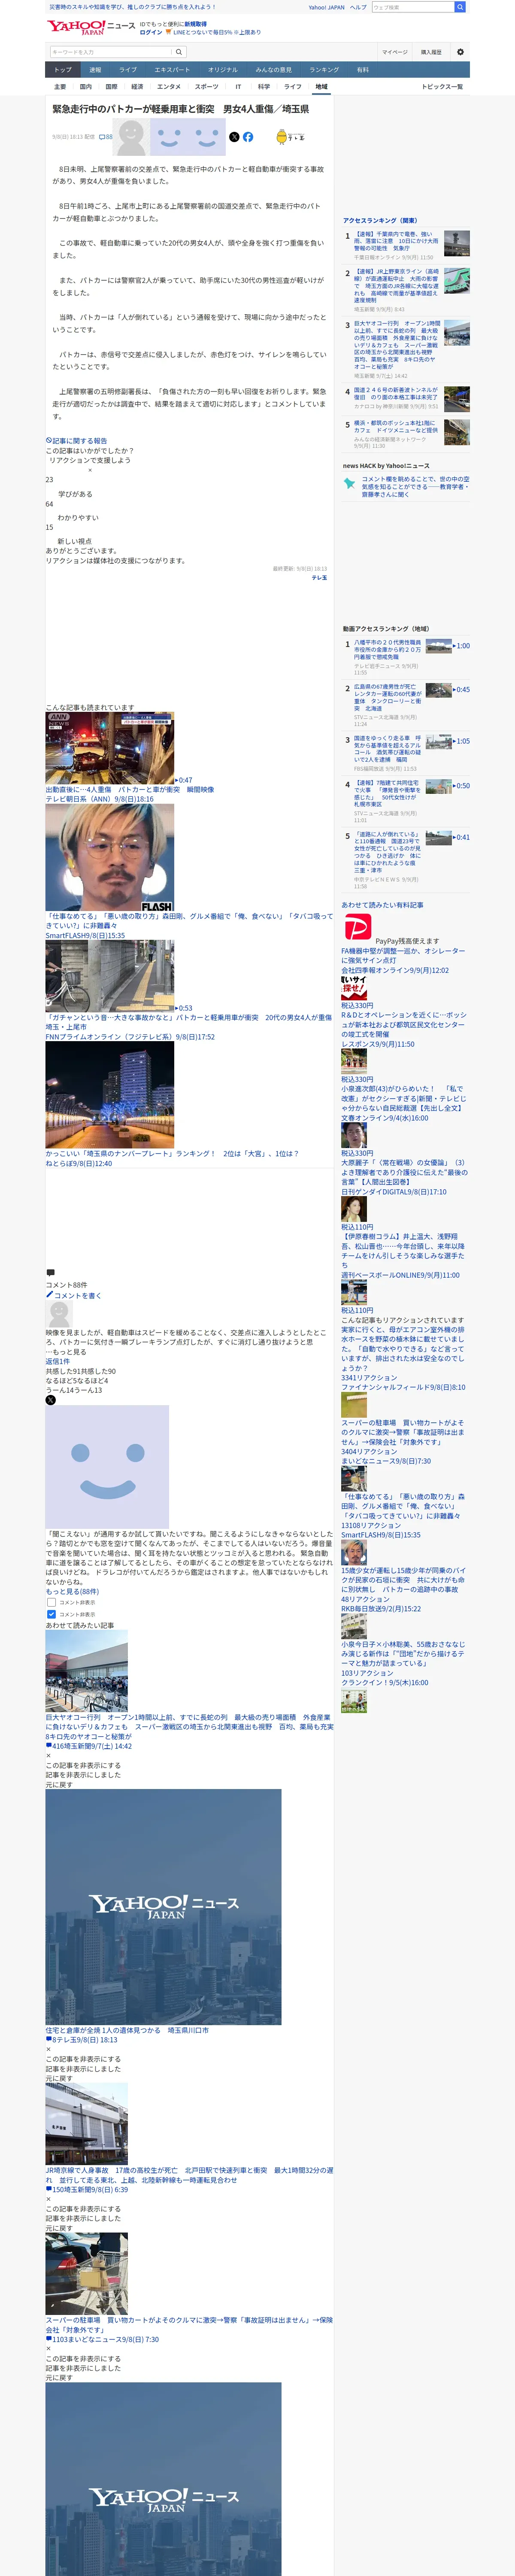Click the blue web search button
The height and width of the screenshot is (2576, 515).
[460, 7]
